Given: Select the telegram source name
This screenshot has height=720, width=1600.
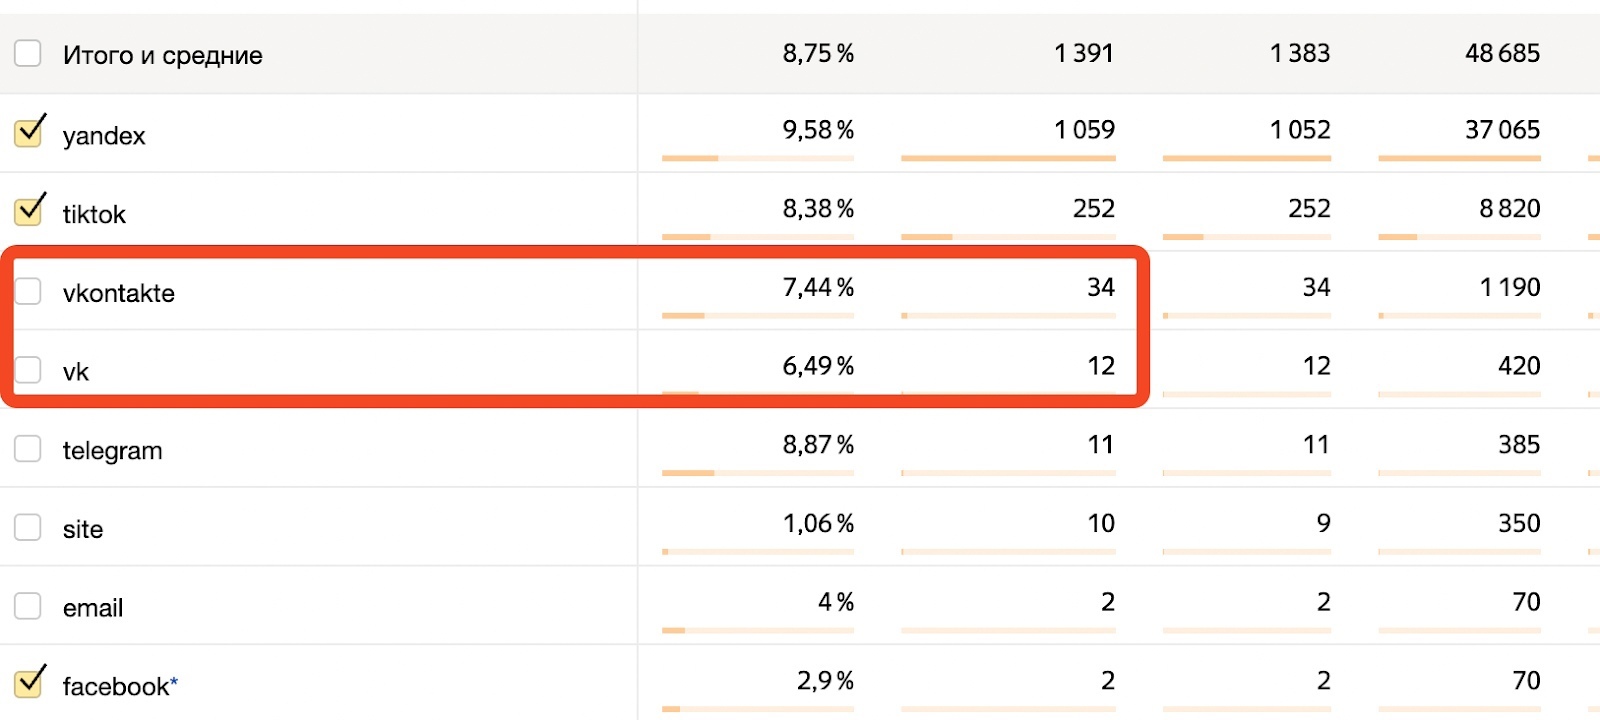Looking at the screenshot, I should pos(112,451).
